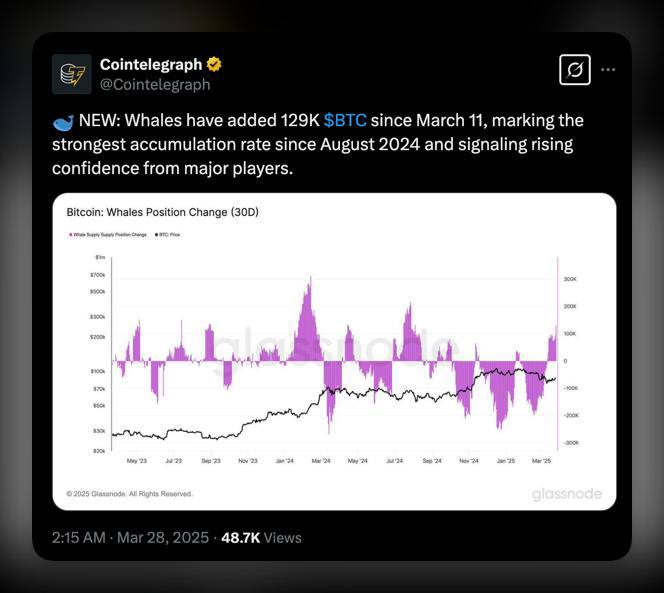664x593 pixels.
Task: Click the whale emoji in the tweet
Action: (63, 122)
